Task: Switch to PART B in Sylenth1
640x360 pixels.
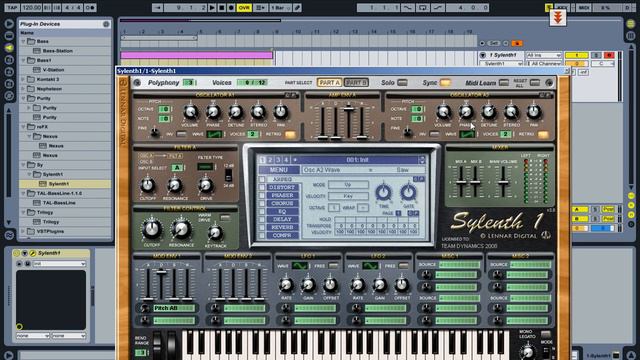Action: [x=356, y=82]
